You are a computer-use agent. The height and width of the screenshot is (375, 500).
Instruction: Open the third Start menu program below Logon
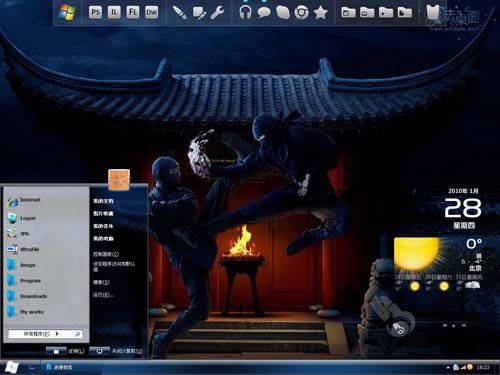coord(18,234)
